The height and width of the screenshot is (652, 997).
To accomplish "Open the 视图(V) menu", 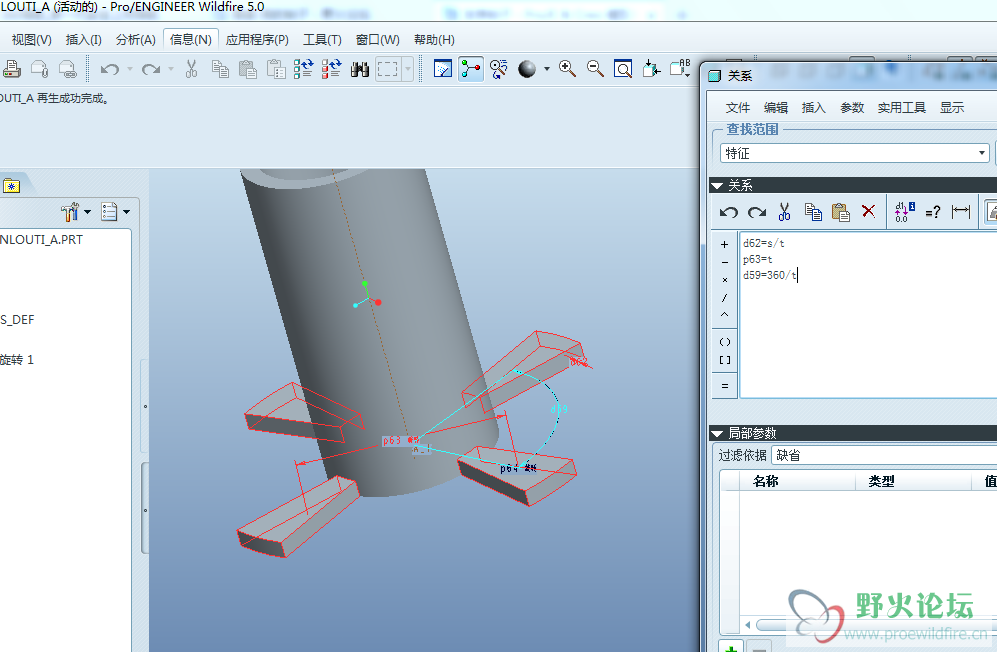I will [32, 39].
